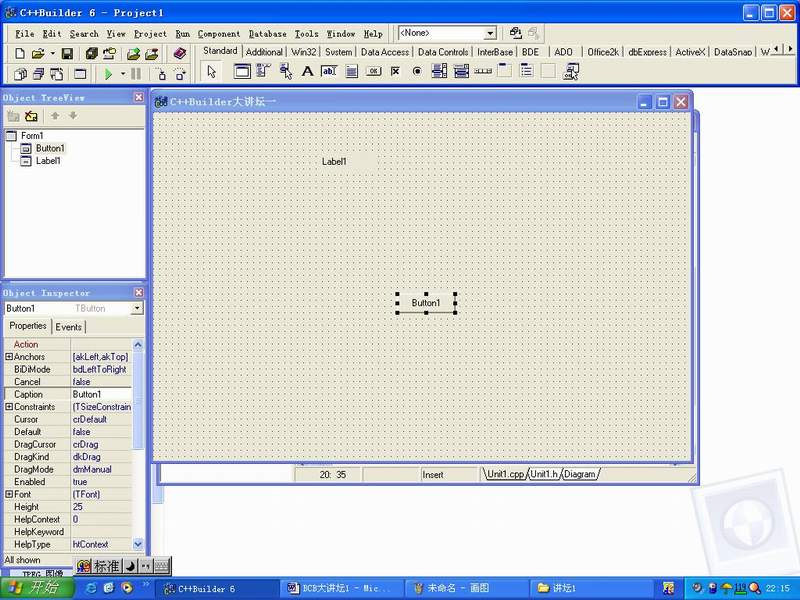Select Button1 on the form

pyautogui.click(x=426, y=303)
